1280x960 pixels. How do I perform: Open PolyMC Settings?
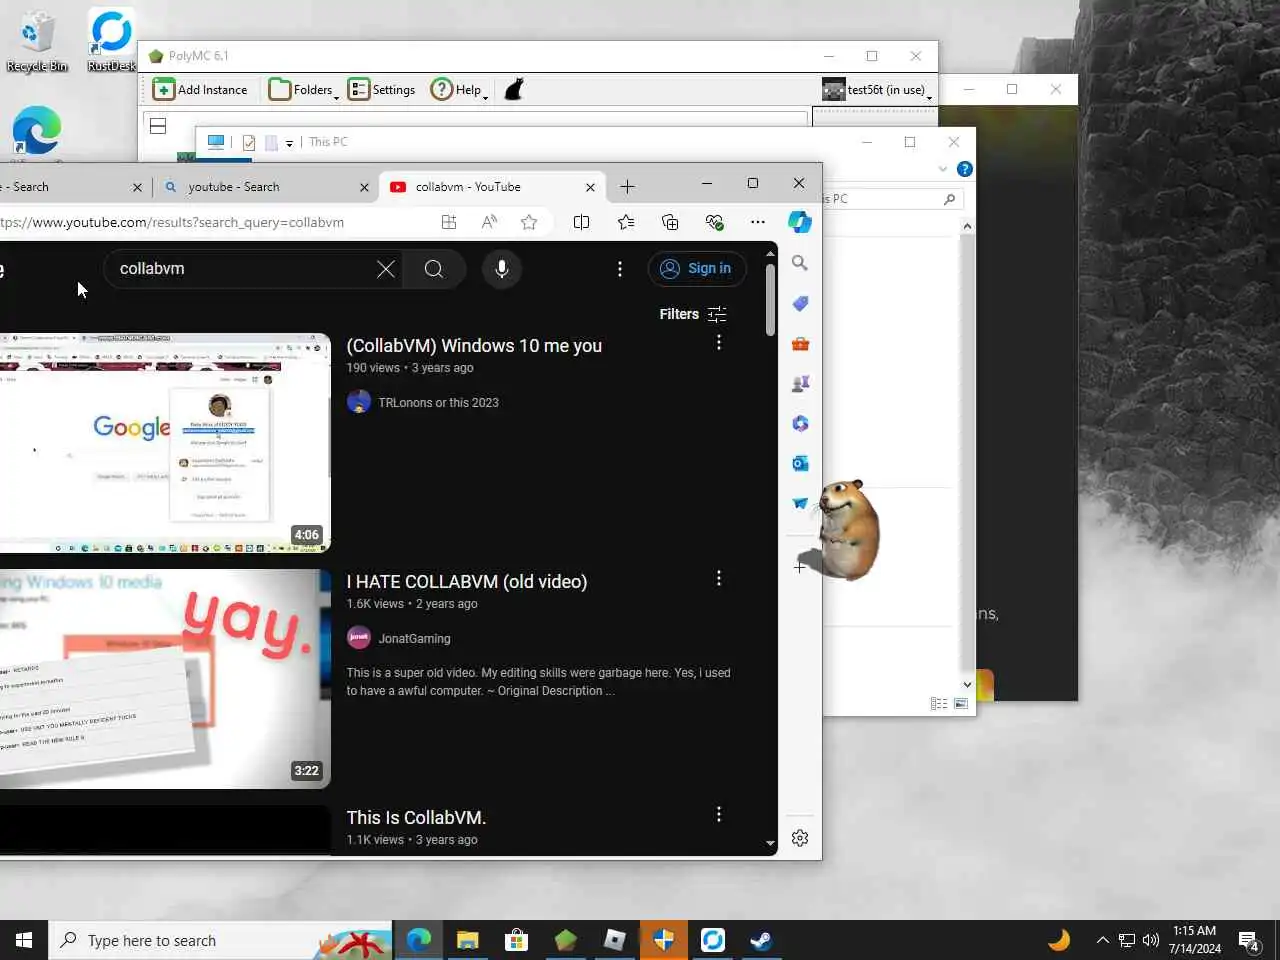pyautogui.click(x=382, y=90)
